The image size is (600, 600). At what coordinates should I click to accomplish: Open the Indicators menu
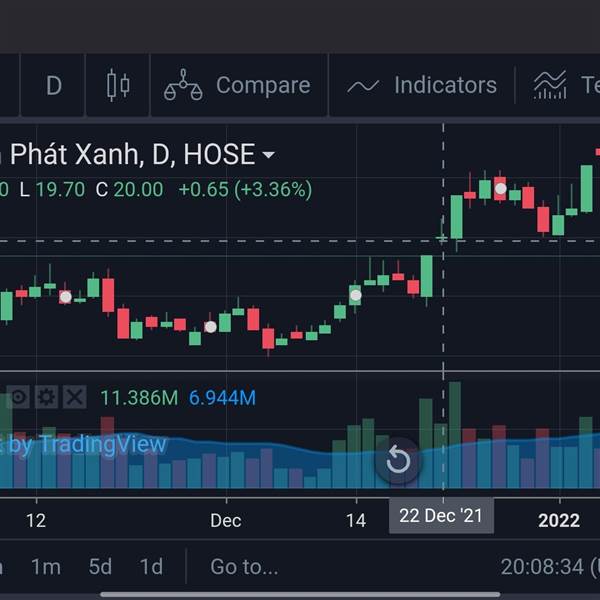(x=422, y=85)
